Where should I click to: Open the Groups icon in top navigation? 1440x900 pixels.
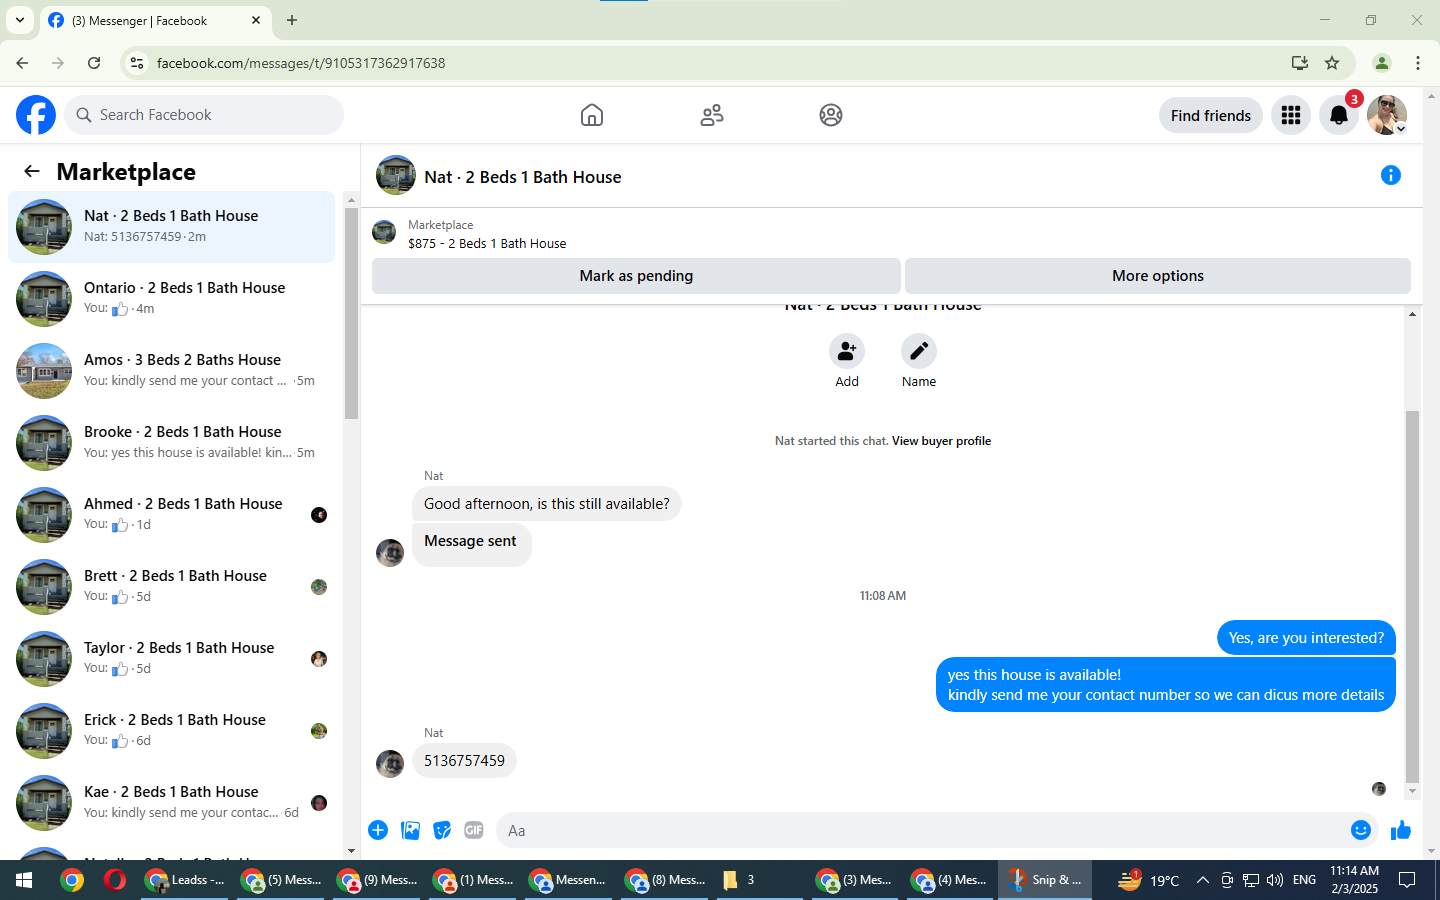click(x=831, y=115)
